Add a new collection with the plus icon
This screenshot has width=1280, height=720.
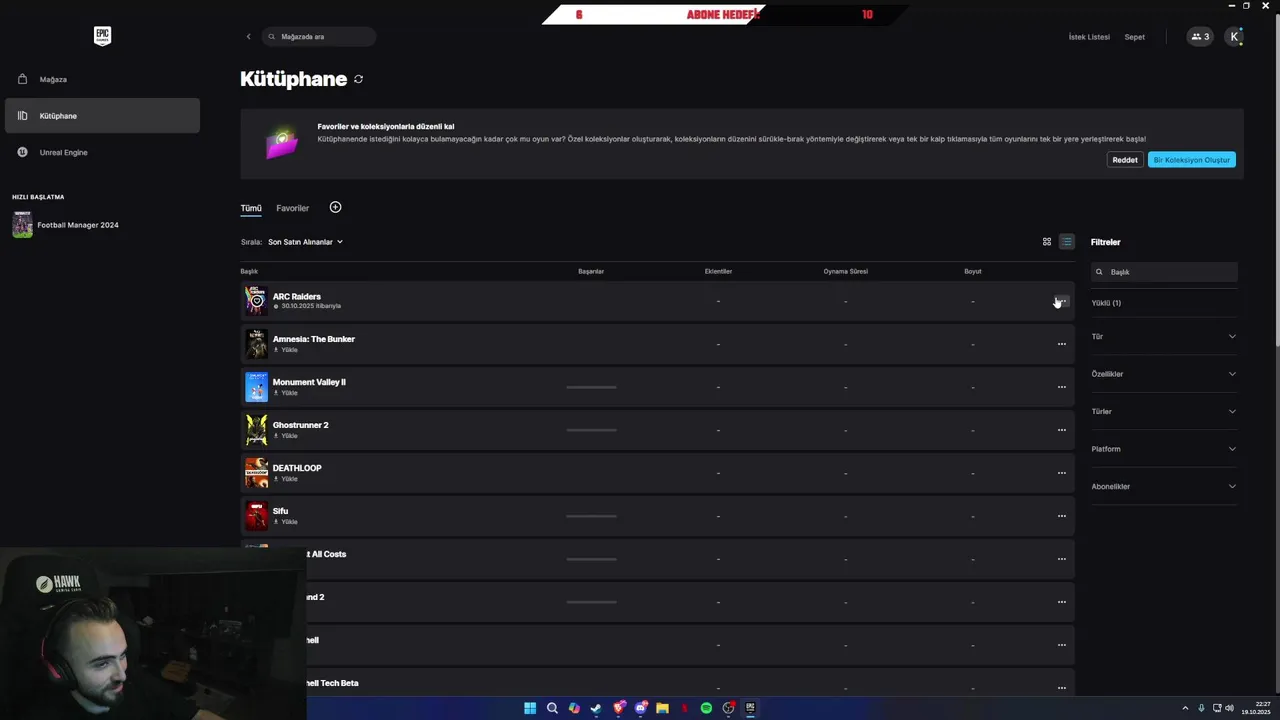point(335,207)
